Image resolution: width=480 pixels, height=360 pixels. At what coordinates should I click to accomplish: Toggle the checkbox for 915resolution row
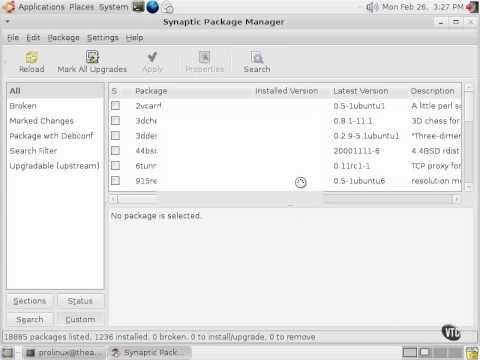(x=115, y=180)
